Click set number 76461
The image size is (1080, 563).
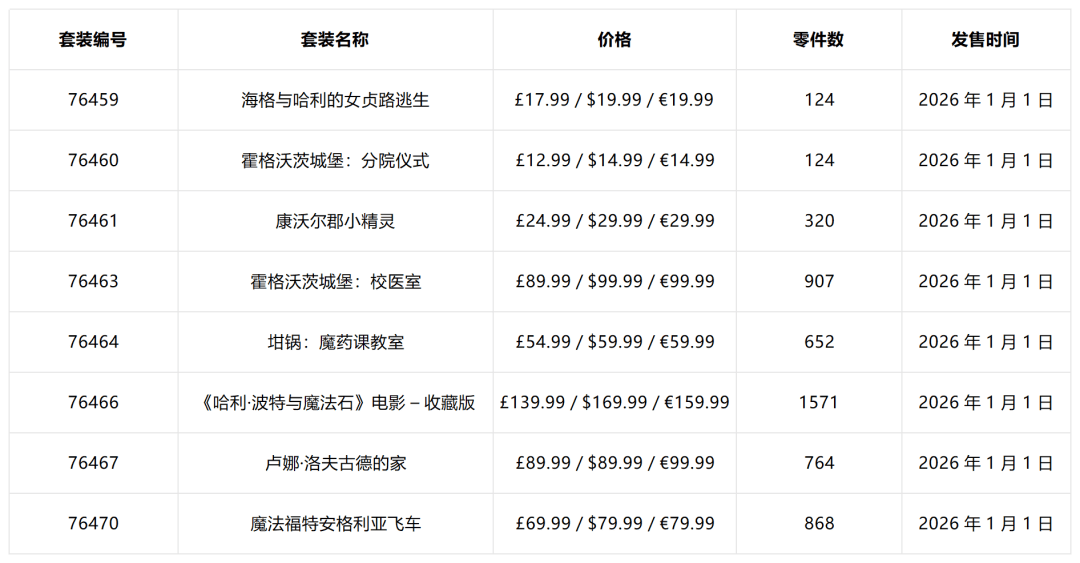click(93, 221)
